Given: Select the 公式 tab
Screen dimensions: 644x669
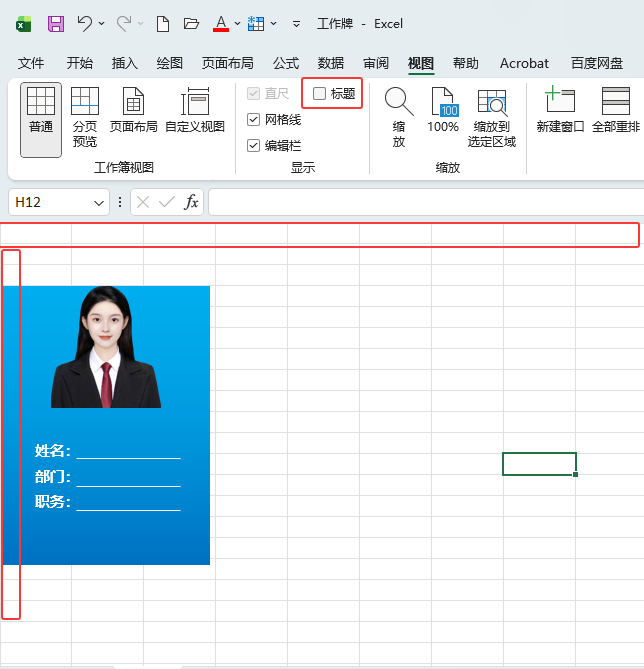Looking at the screenshot, I should pyautogui.click(x=286, y=63).
